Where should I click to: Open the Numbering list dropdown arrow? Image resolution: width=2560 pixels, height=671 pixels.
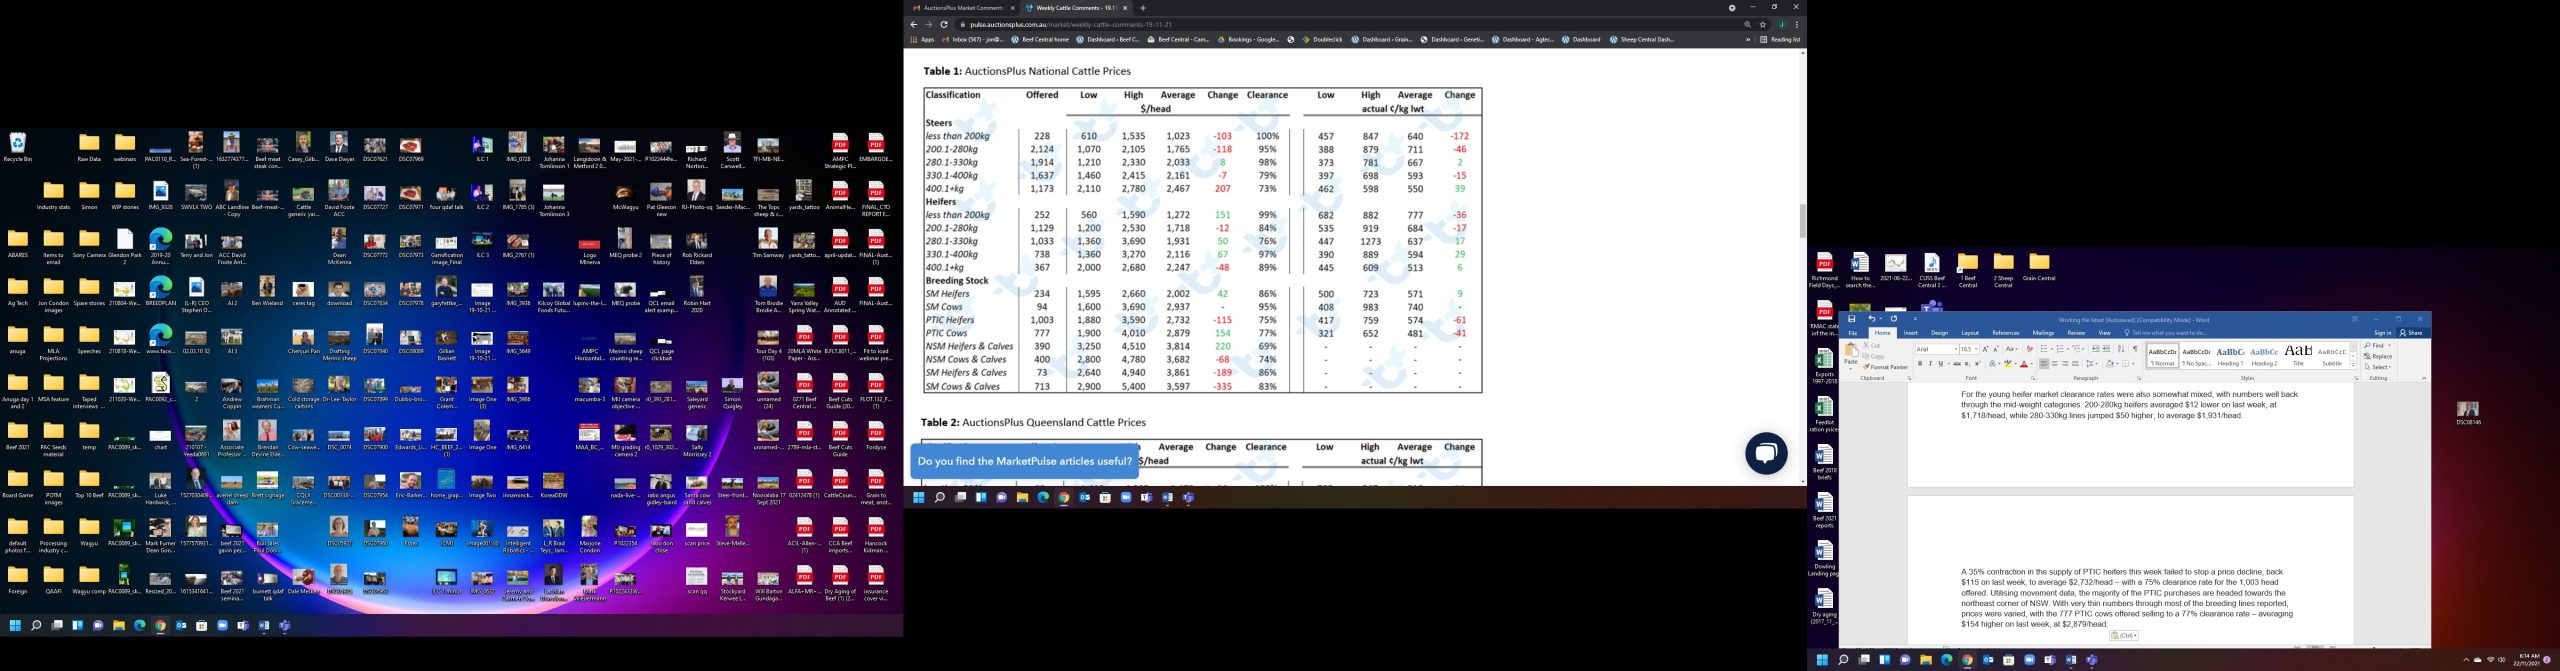[2068, 349]
